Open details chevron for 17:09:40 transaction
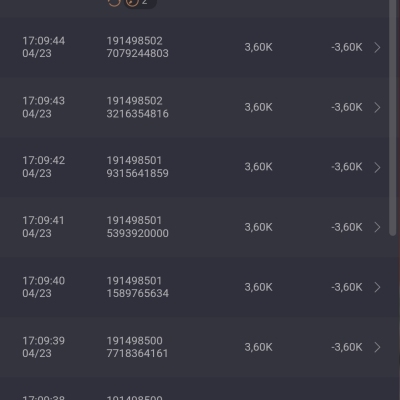400x400 pixels. pyautogui.click(x=377, y=287)
